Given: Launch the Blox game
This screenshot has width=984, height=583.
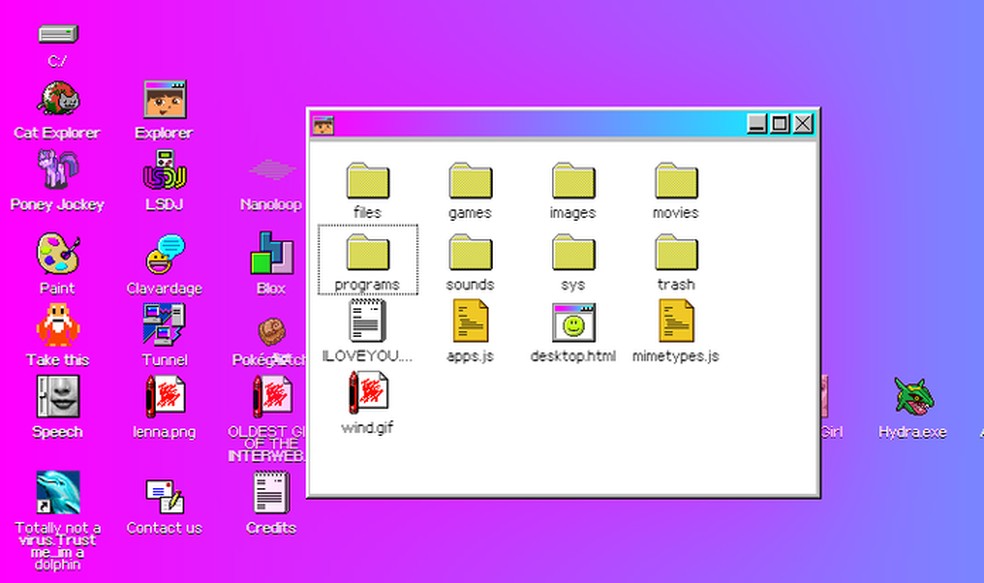Looking at the screenshot, I should [270, 255].
